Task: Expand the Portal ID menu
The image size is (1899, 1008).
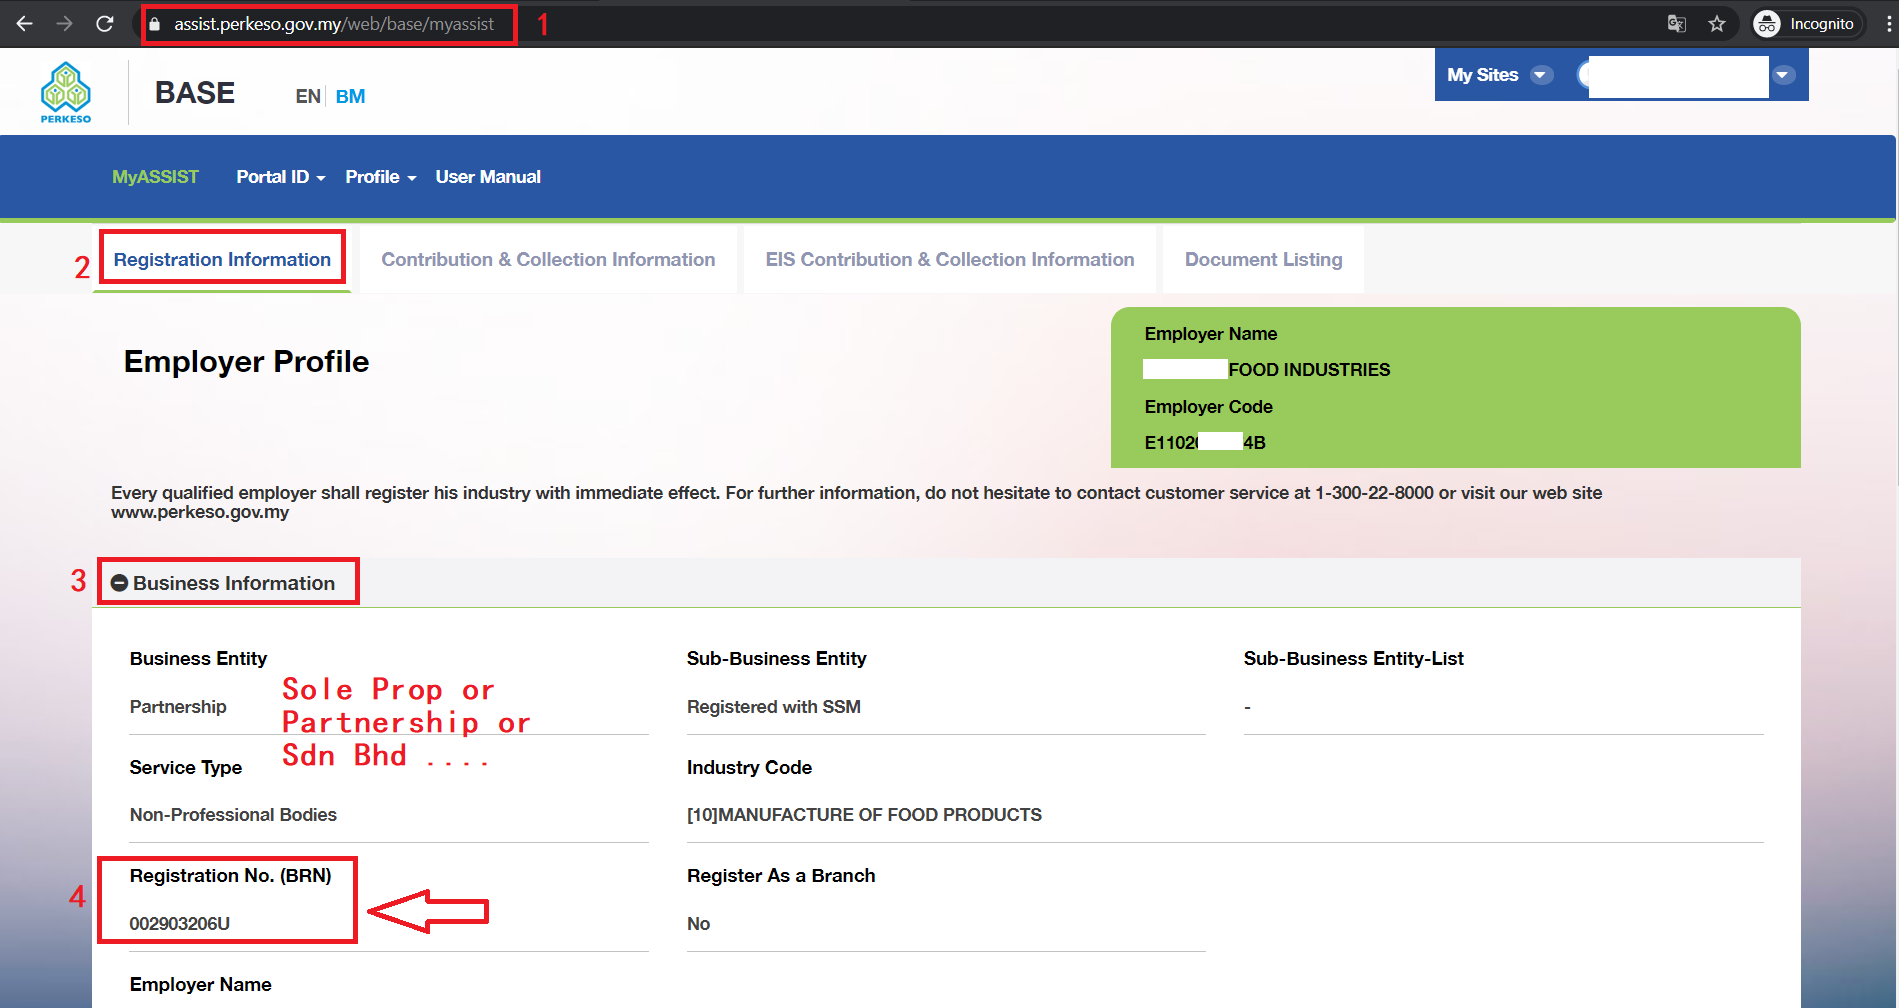Action: [x=281, y=177]
